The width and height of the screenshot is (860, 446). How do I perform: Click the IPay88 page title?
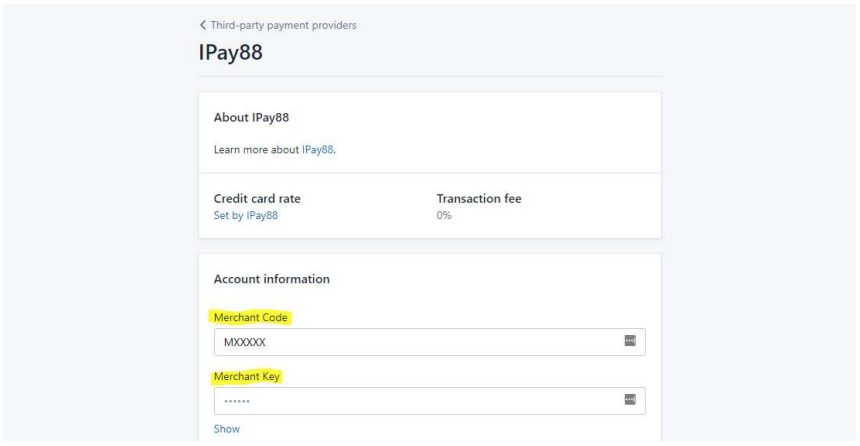click(230, 53)
